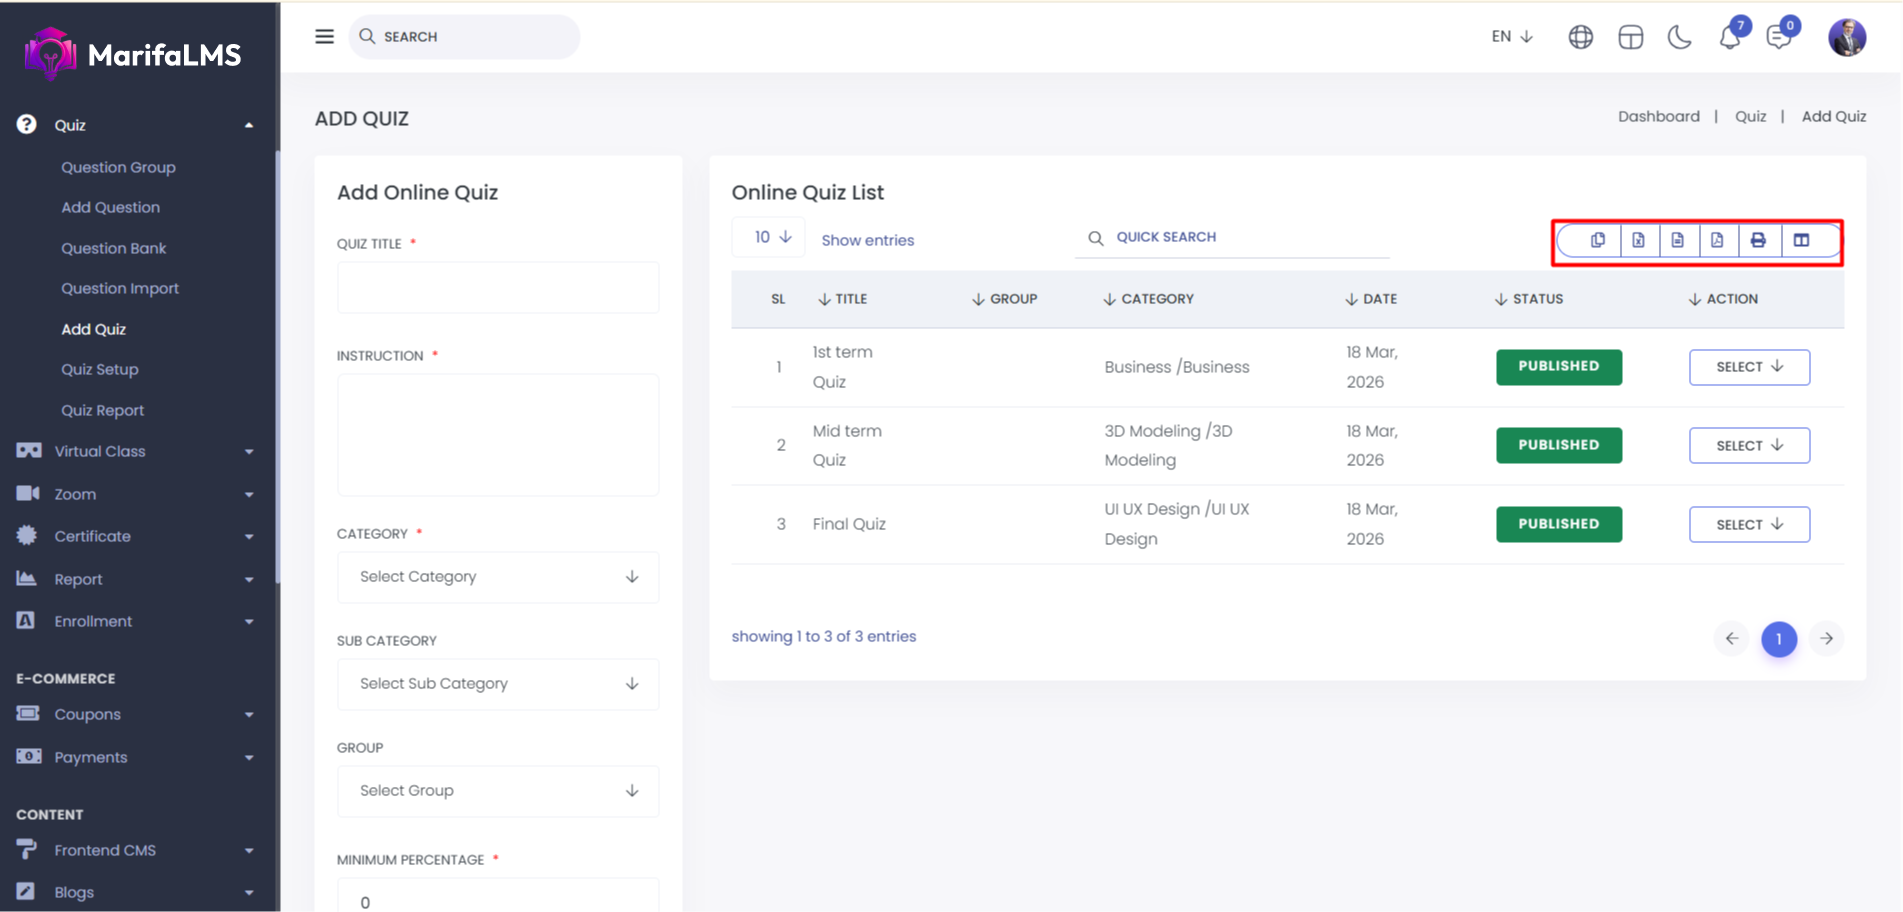Click the globe website icon
This screenshot has height=912, width=1903.
[1580, 37]
